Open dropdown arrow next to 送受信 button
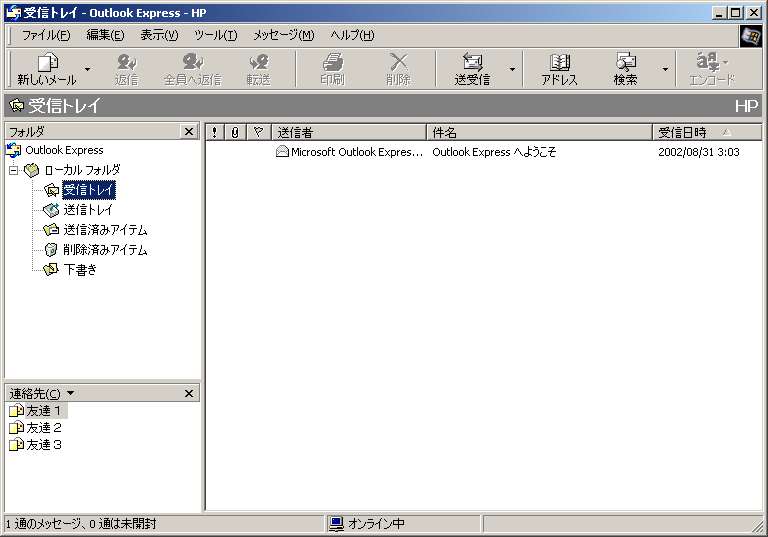Image resolution: width=768 pixels, height=537 pixels. [512, 70]
